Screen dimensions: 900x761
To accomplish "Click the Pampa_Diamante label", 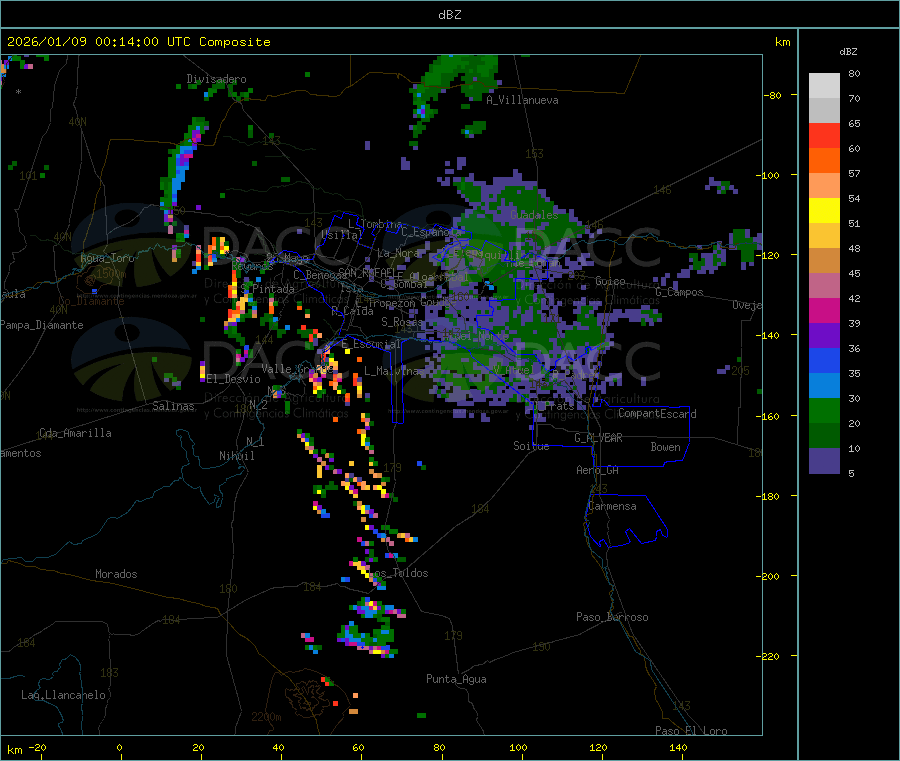I will [41, 325].
